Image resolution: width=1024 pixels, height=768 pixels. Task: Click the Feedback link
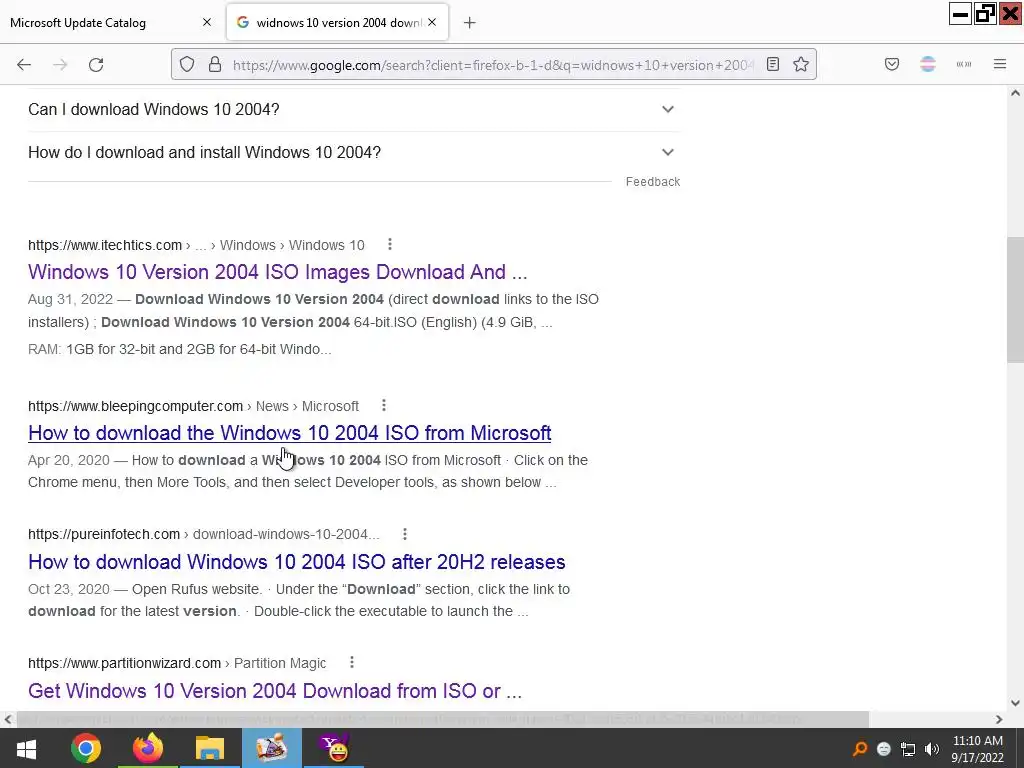(652, 182)
